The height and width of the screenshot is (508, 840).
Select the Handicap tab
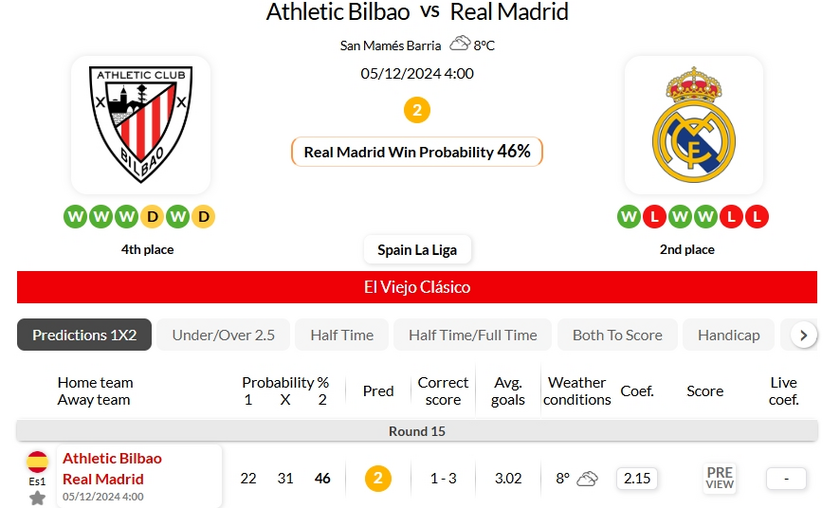click(x=729, y=335)
